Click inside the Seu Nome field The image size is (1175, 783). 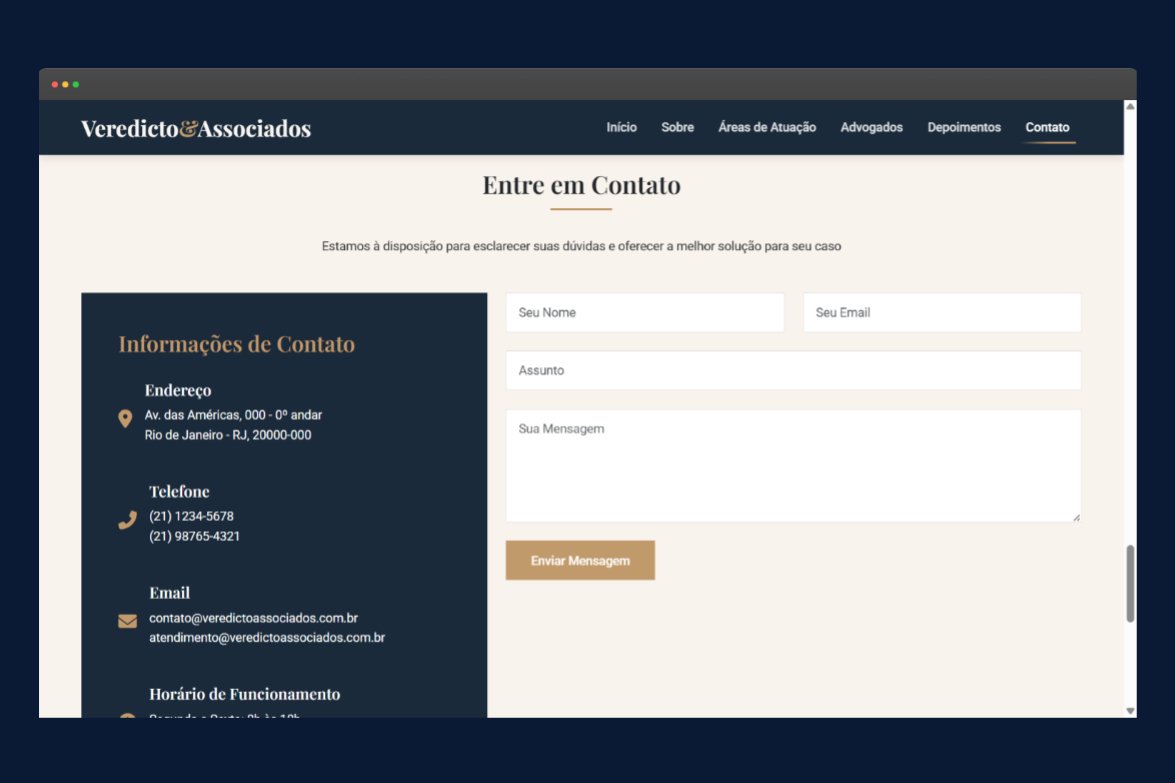click(644, 312)
